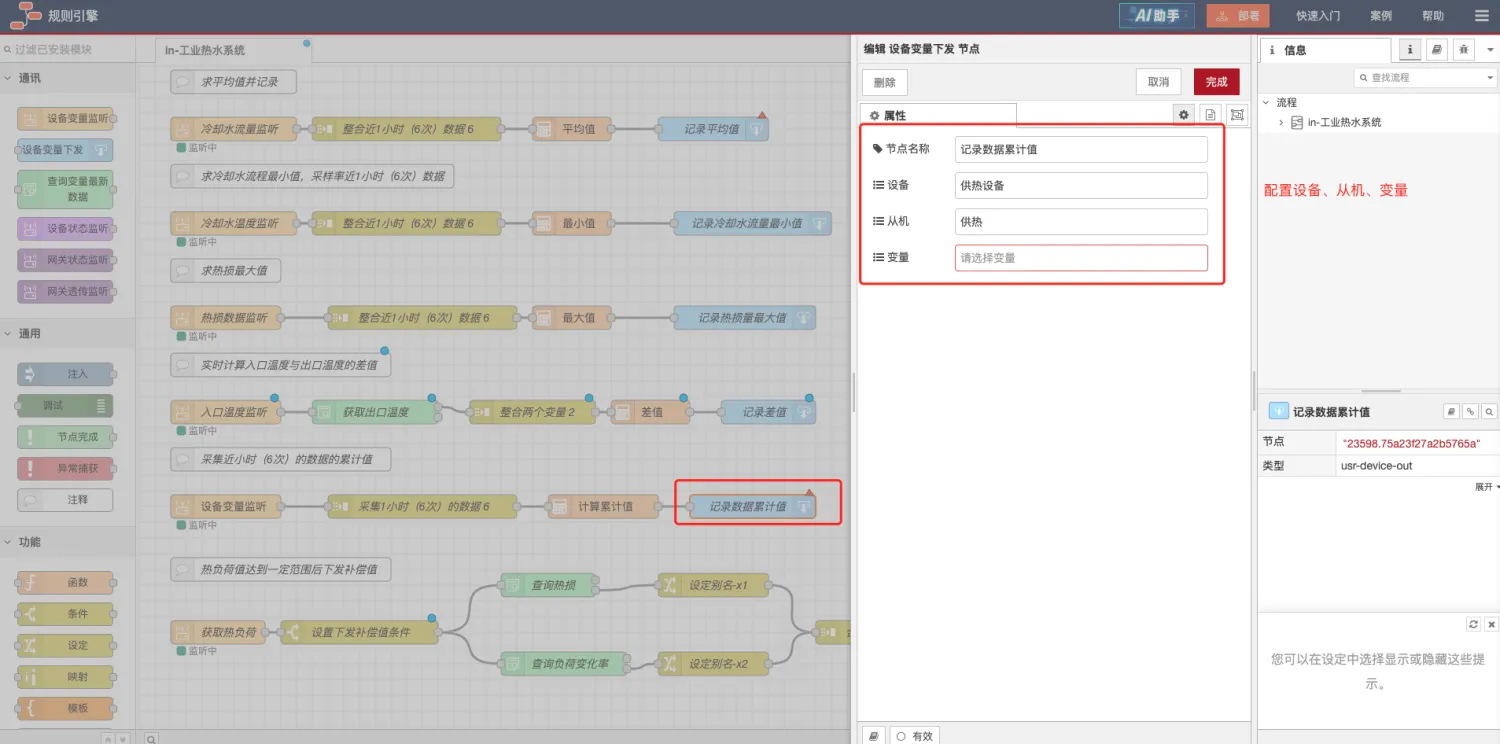Open the node appearance settings icon
Screen dimensions: 1500x744
(1237, 115)
